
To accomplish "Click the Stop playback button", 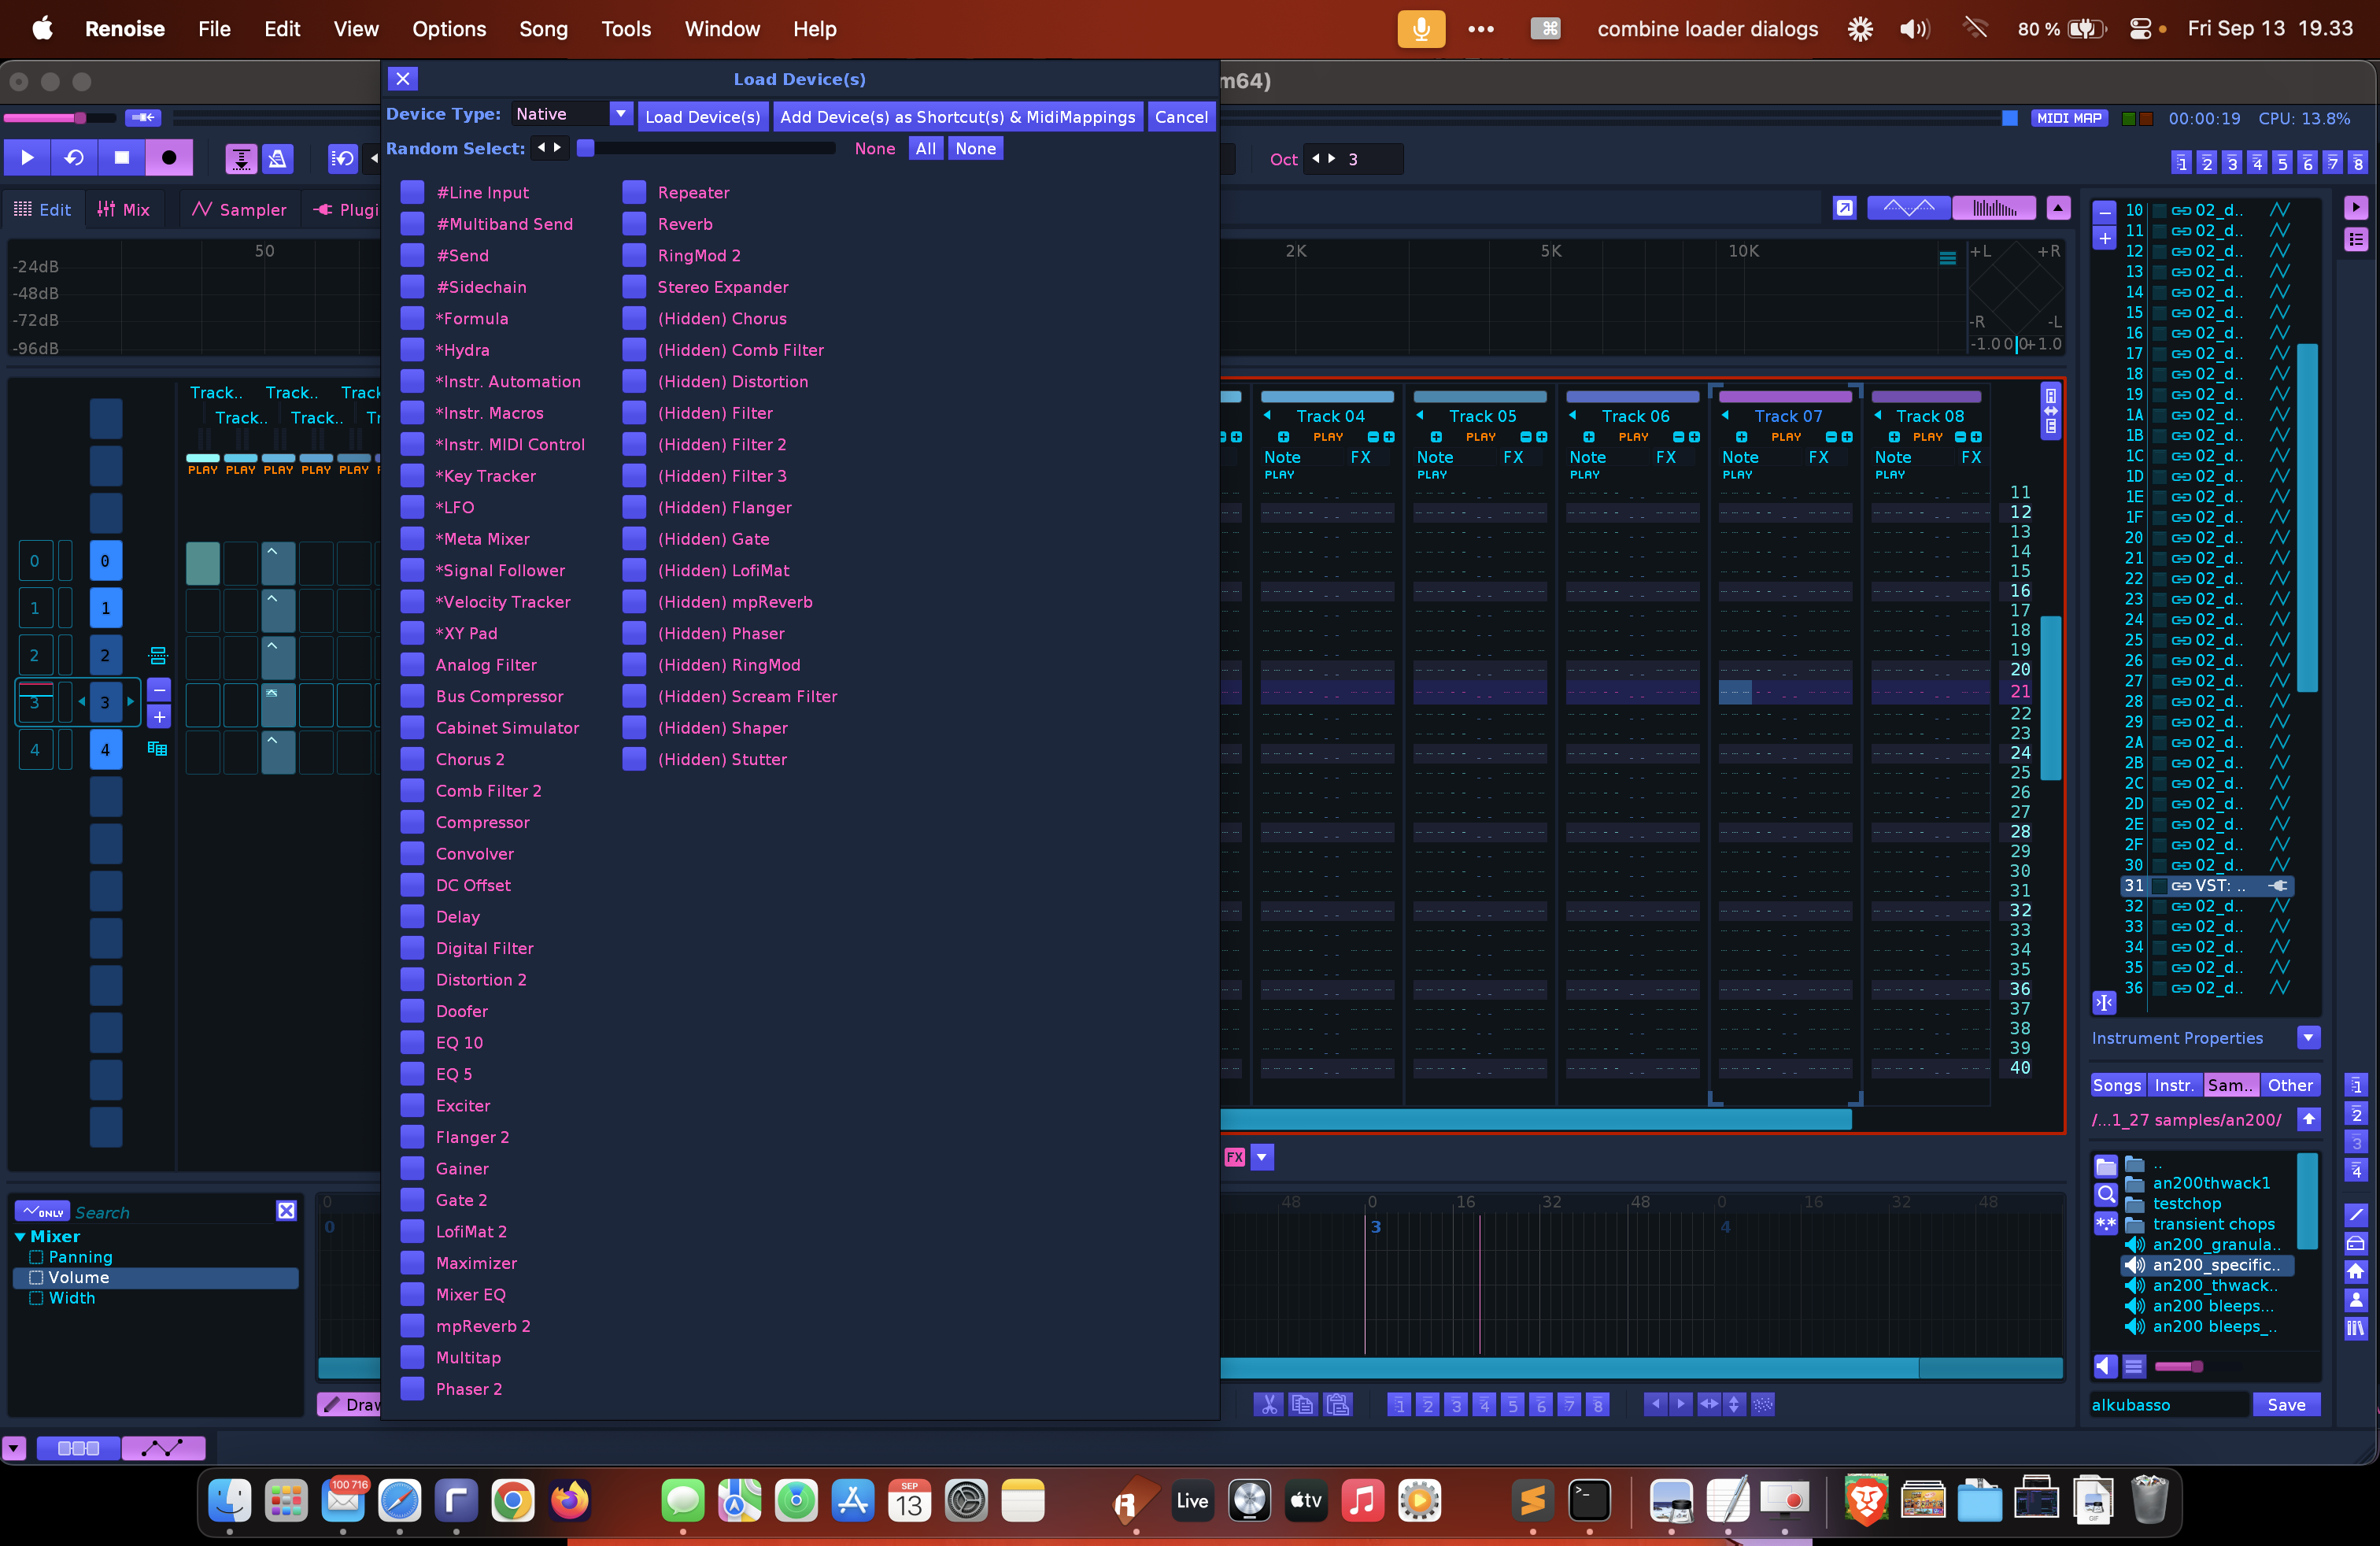I will [122, 158].
